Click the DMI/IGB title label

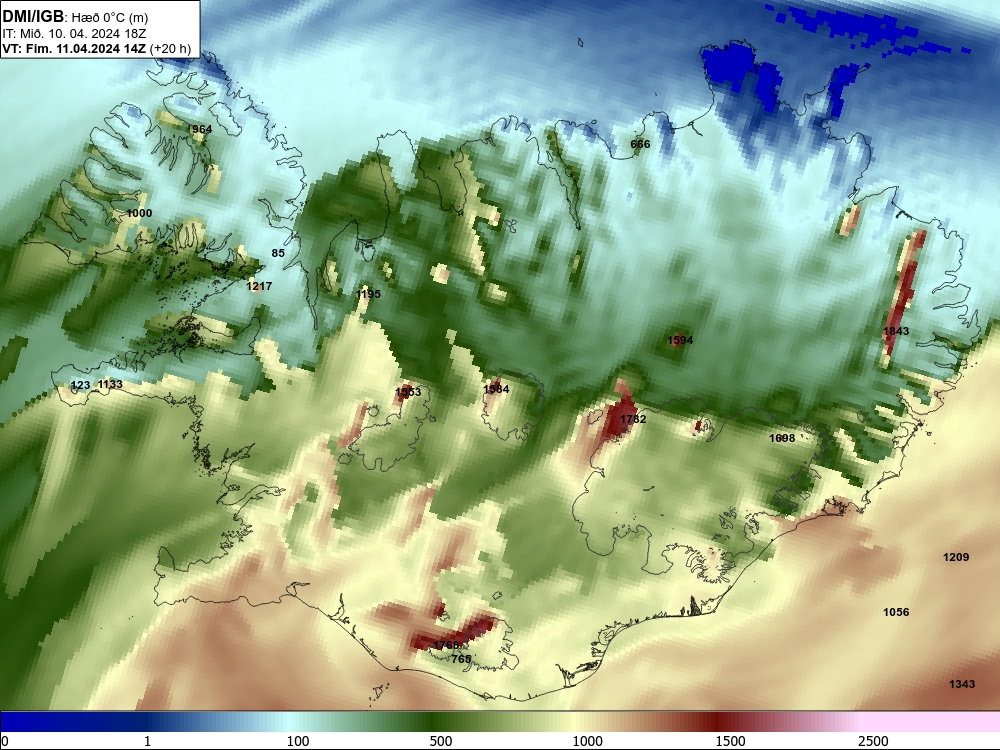(33, 17)
